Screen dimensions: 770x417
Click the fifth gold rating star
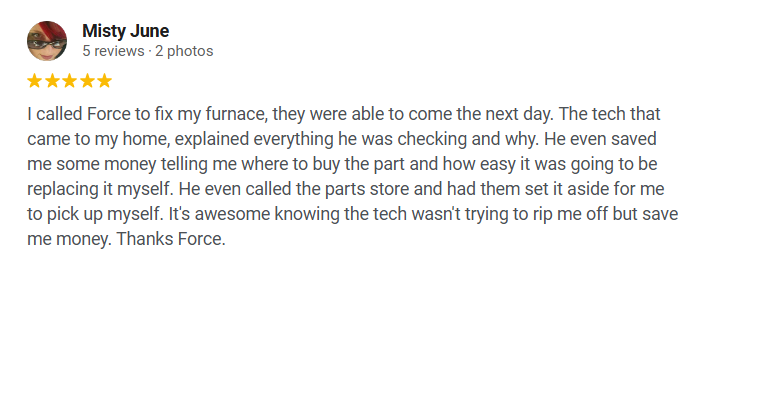coord(105,81)
